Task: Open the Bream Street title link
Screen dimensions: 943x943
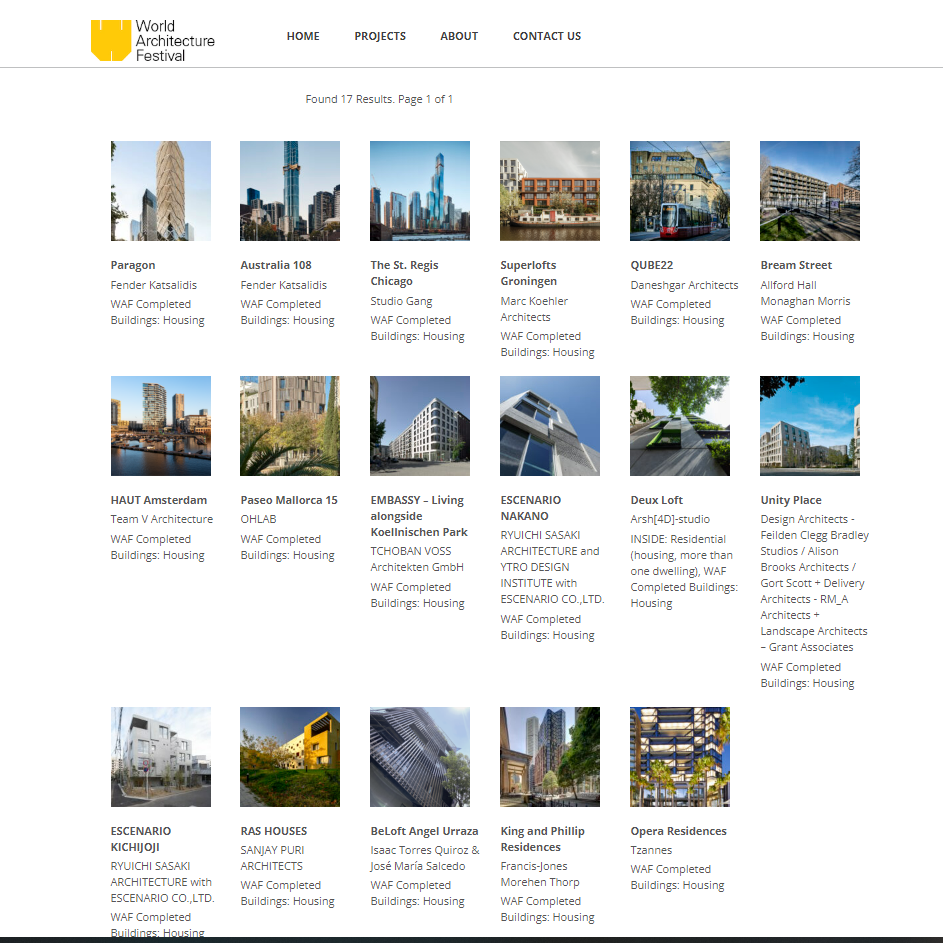Action: coord(796,265)
